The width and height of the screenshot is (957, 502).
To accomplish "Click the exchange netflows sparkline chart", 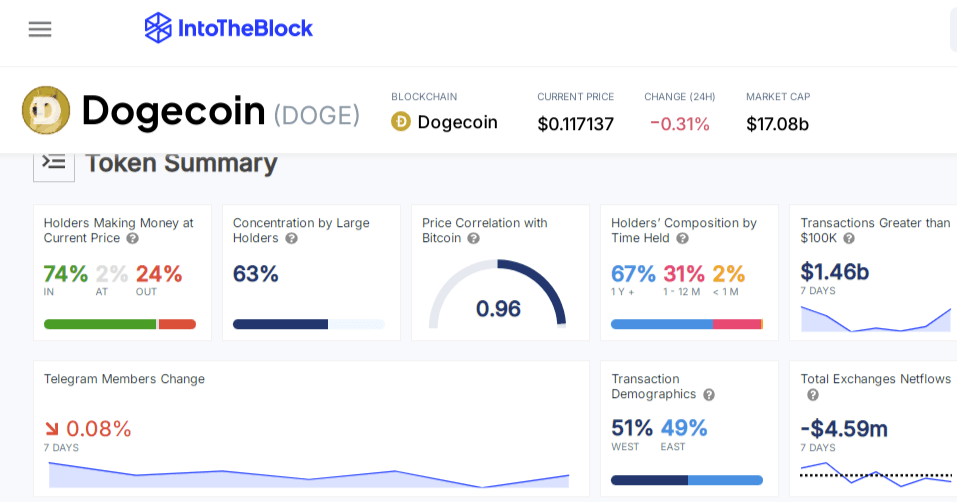I will (876, 475).
